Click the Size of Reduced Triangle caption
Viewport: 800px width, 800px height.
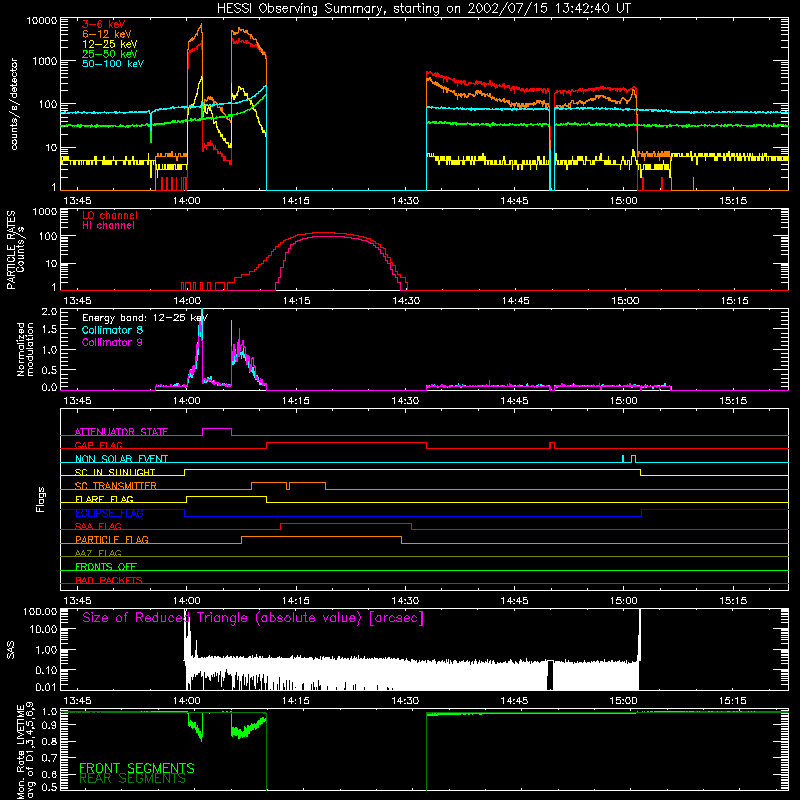coord(253,618)
